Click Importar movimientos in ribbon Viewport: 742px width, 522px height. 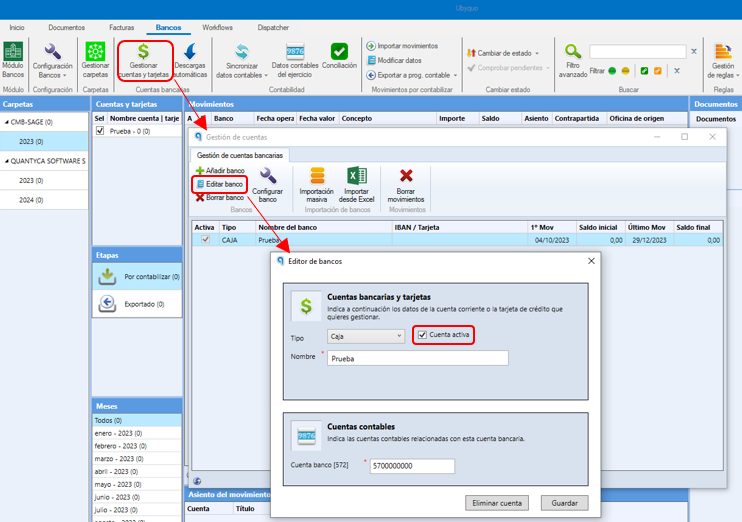pos(402,46)
